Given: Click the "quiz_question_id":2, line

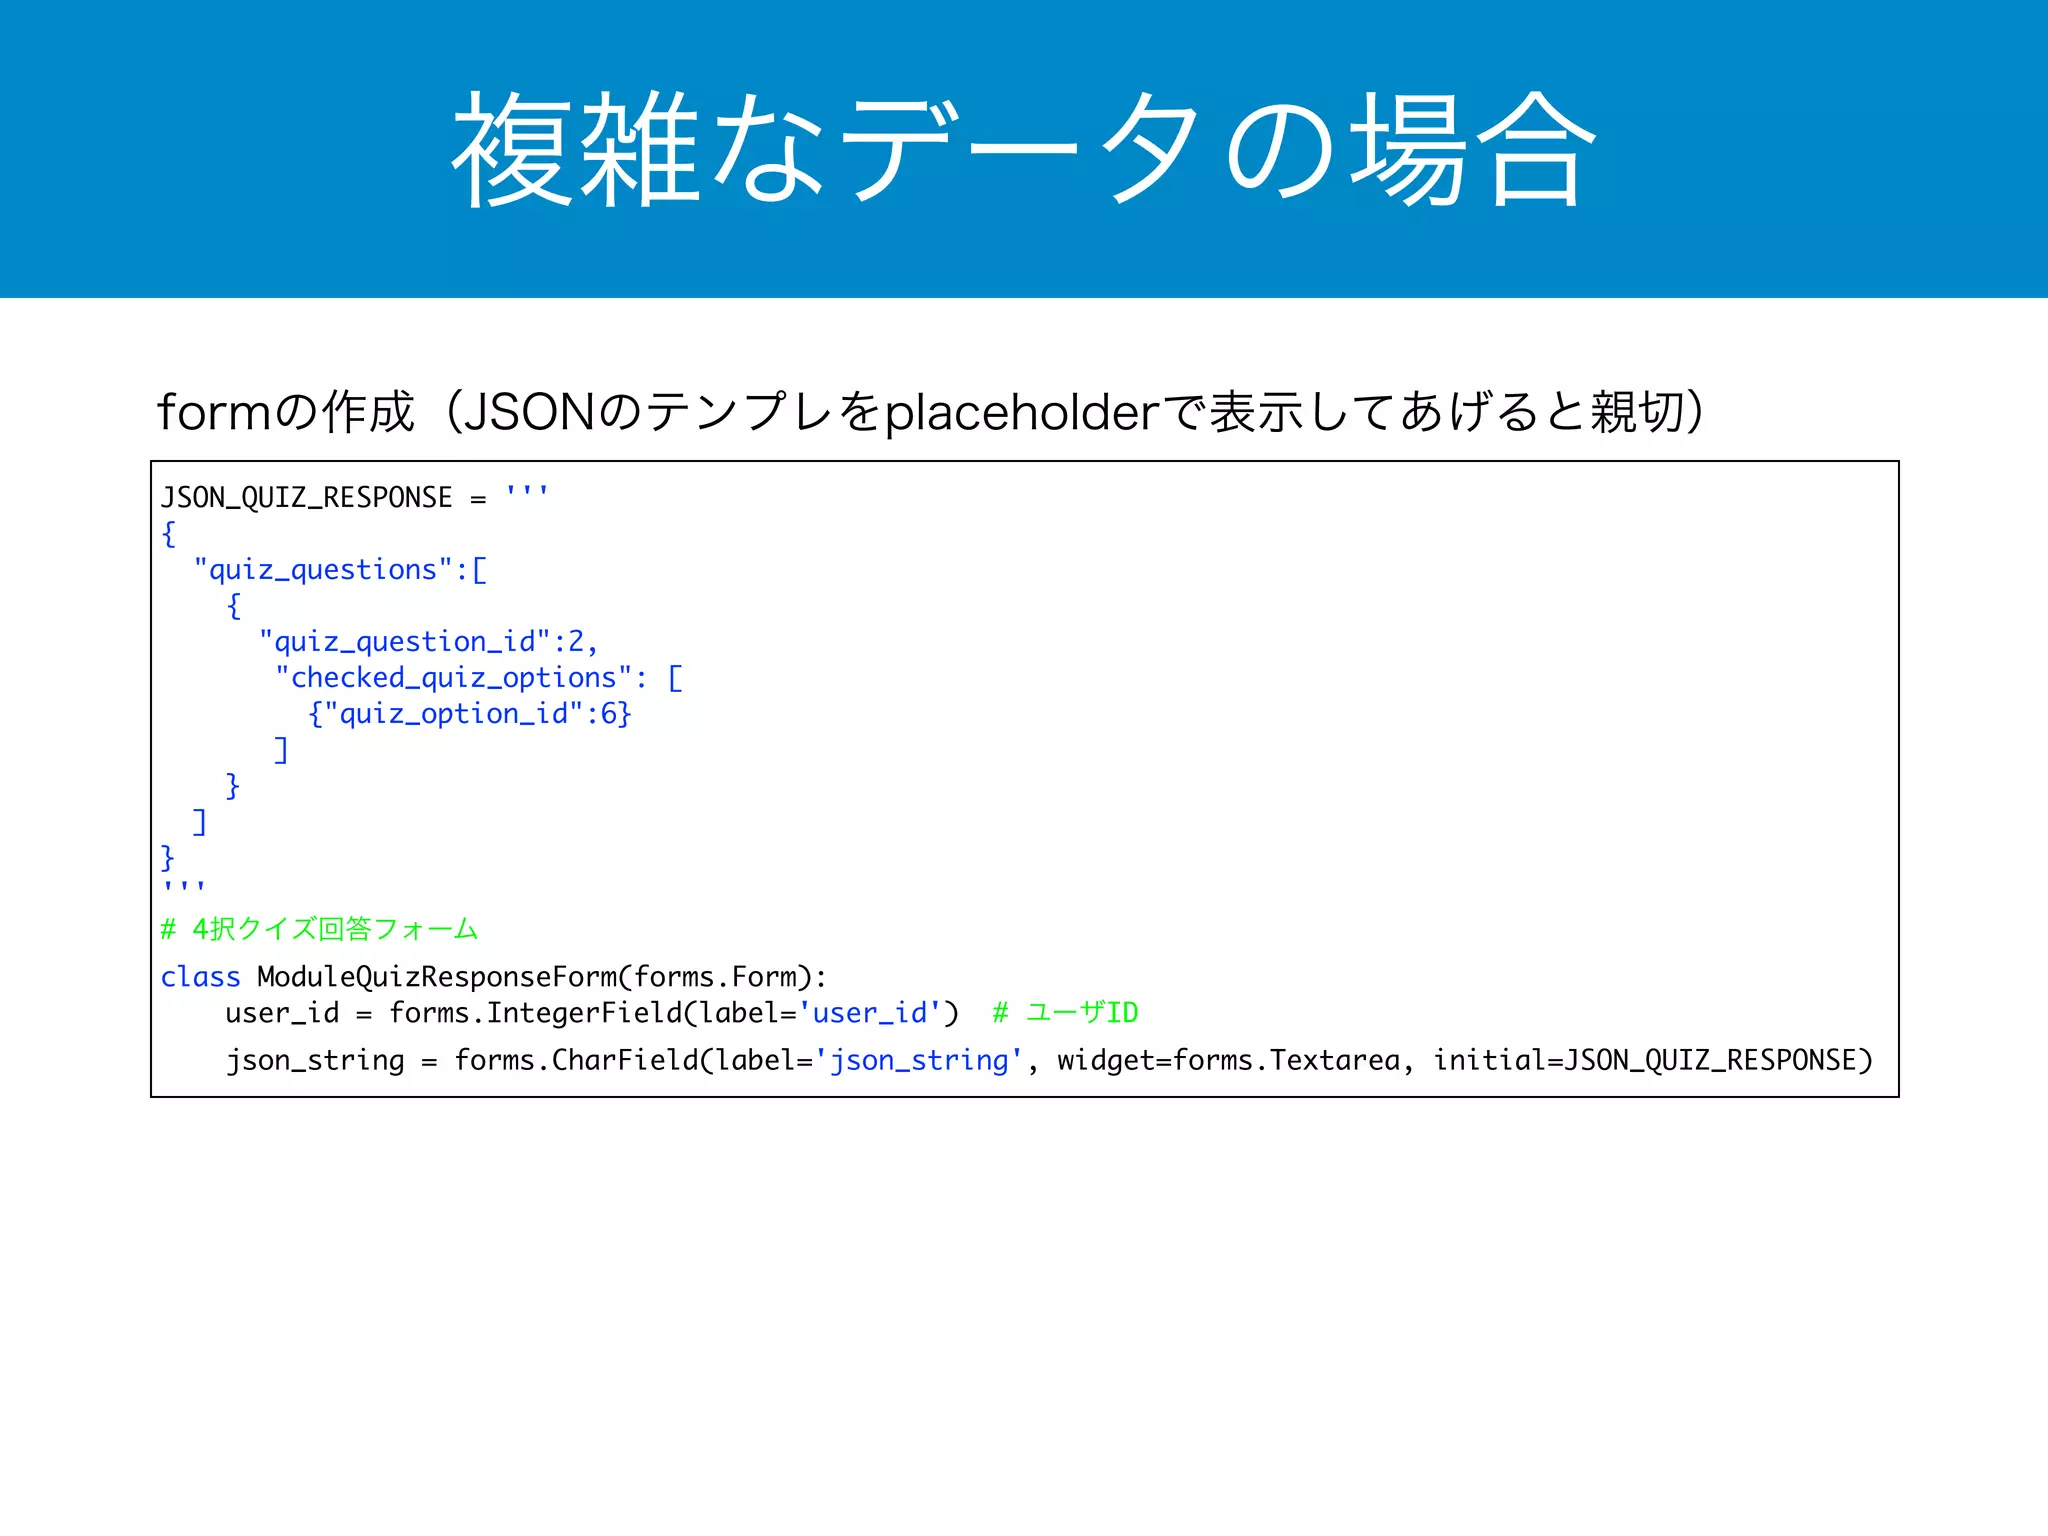Looking at the screenshot, I should coord(428,641).
